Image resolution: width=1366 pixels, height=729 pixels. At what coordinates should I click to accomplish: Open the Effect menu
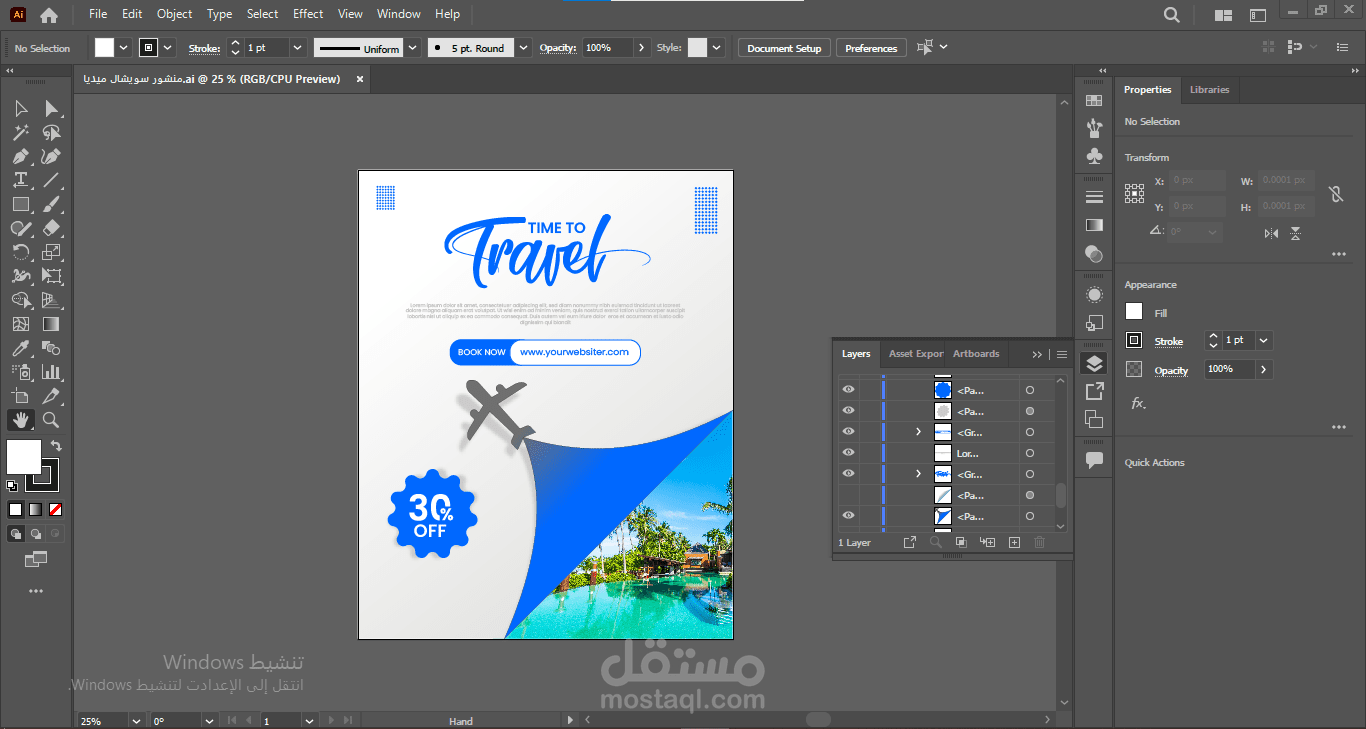point(308,14)
